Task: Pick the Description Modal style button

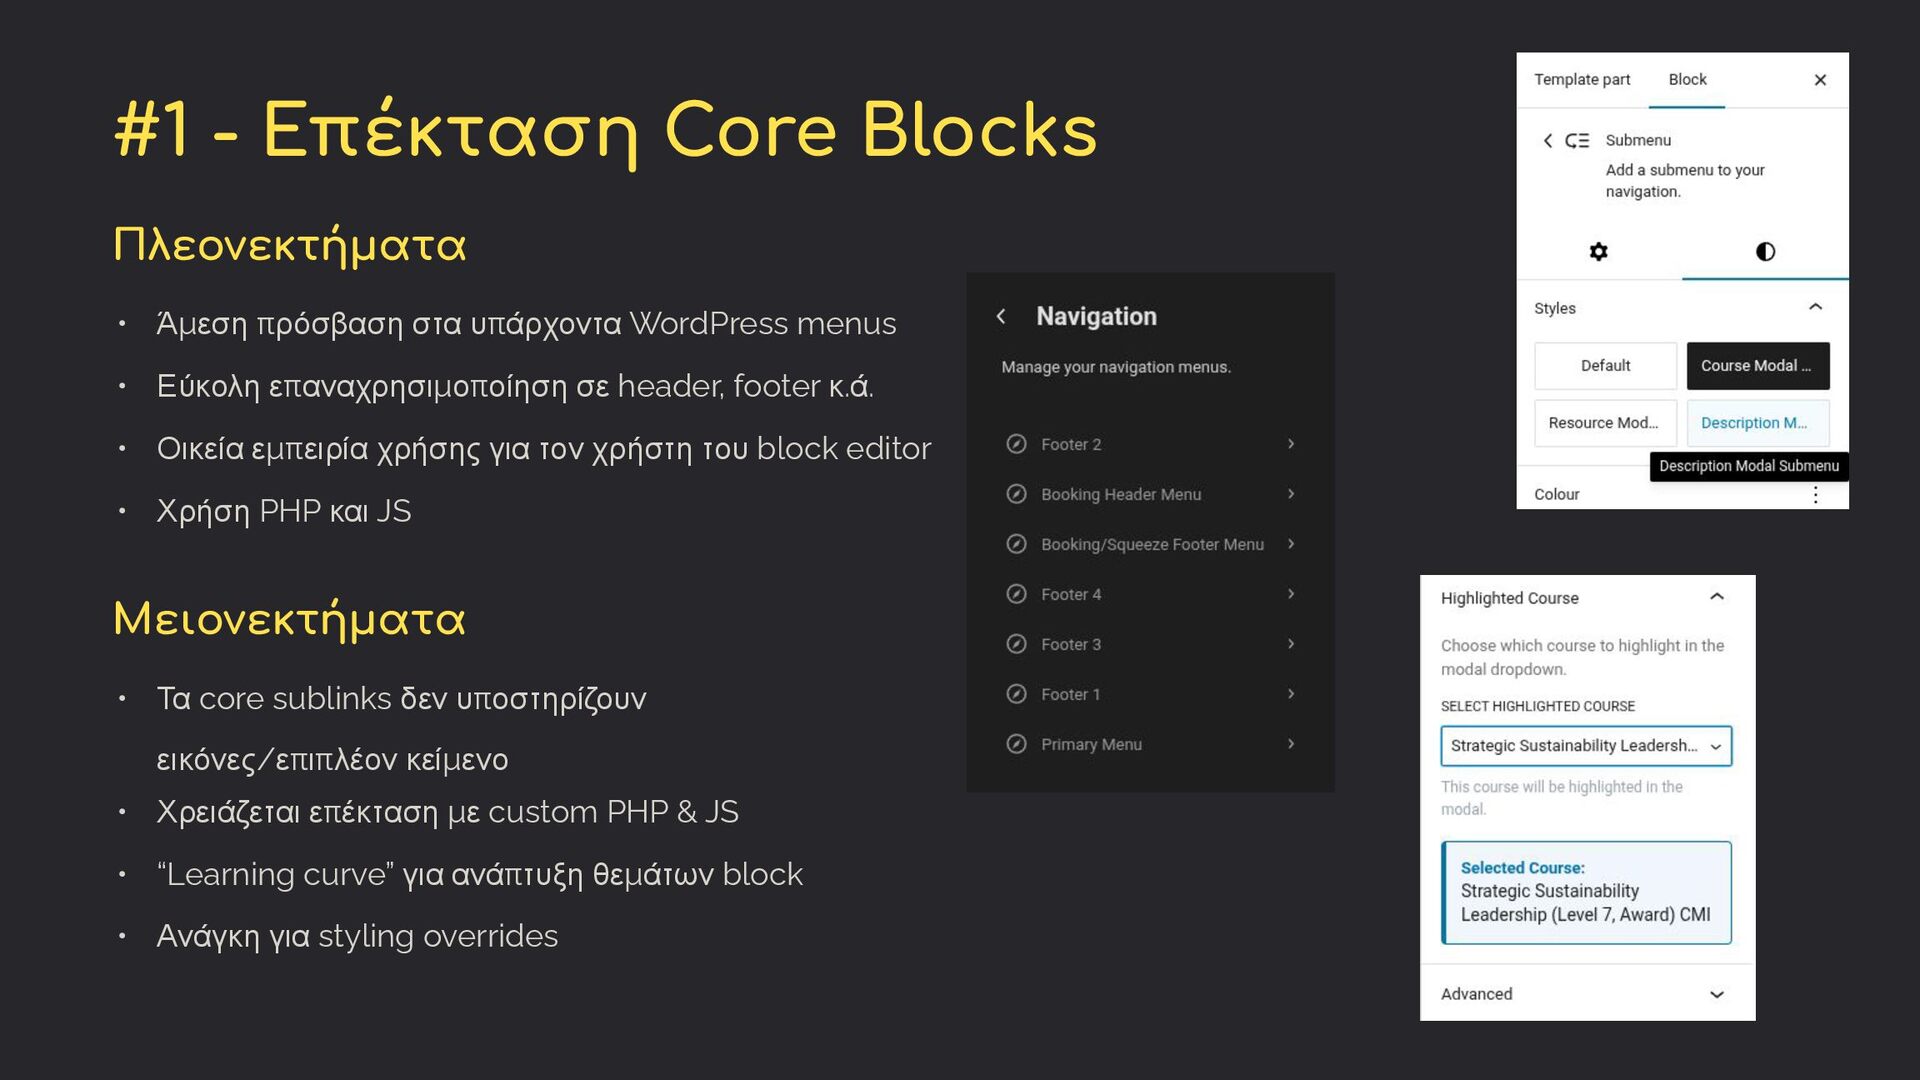Action: (x=1757, y=423)
